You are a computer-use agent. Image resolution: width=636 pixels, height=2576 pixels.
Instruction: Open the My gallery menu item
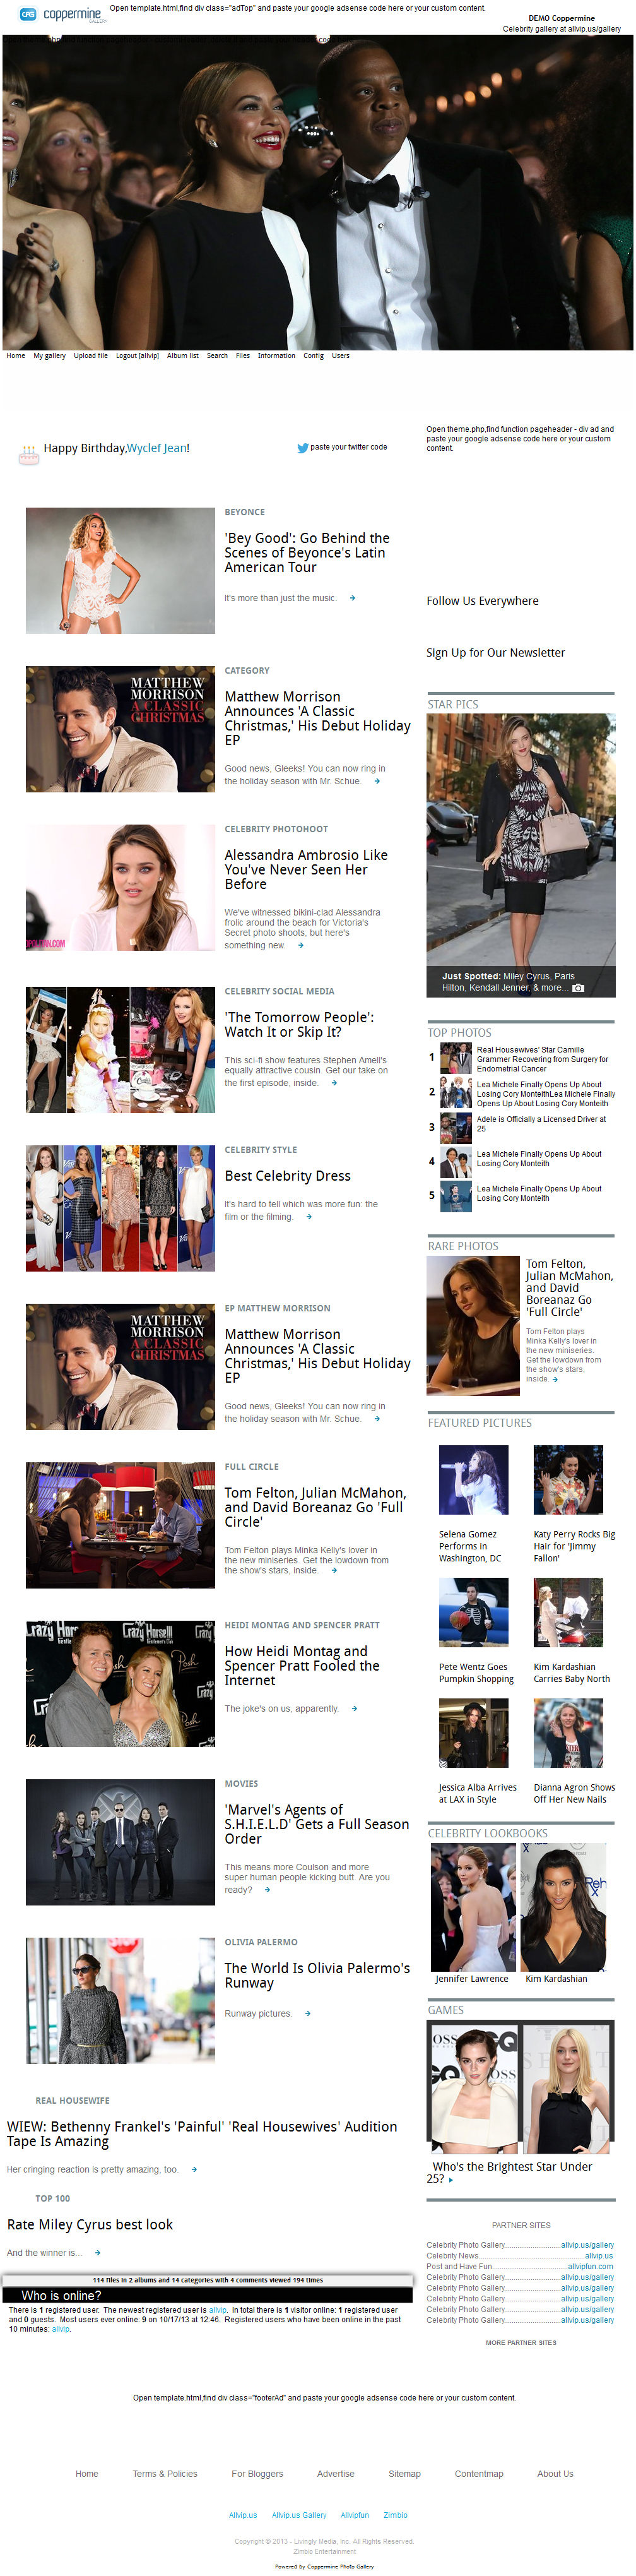point(49,355)
